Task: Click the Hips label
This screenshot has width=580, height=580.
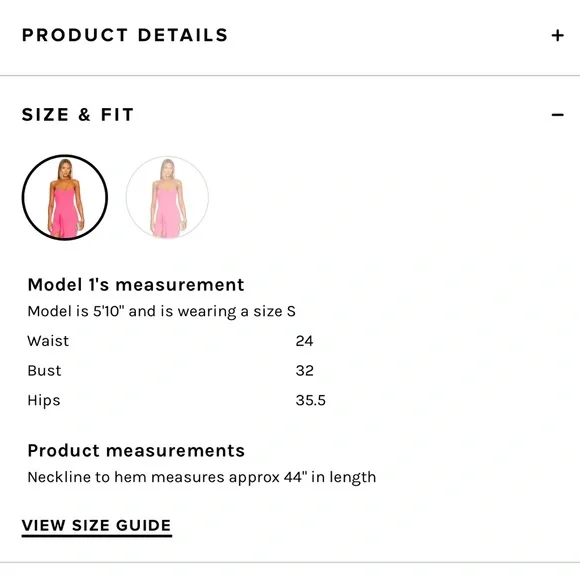Action: pyautogui.click(x=44, y=401)
